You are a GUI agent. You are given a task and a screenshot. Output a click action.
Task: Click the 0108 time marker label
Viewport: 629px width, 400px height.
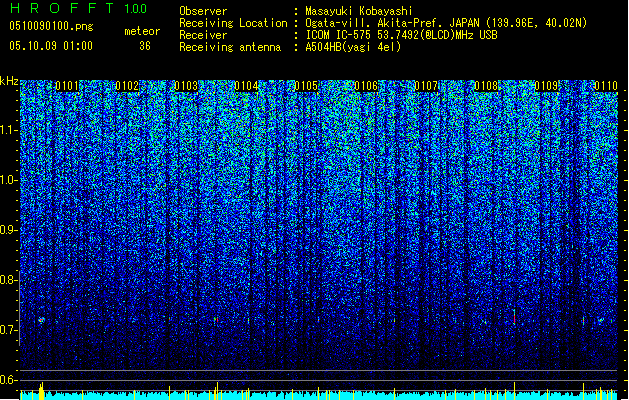point(486,86)
